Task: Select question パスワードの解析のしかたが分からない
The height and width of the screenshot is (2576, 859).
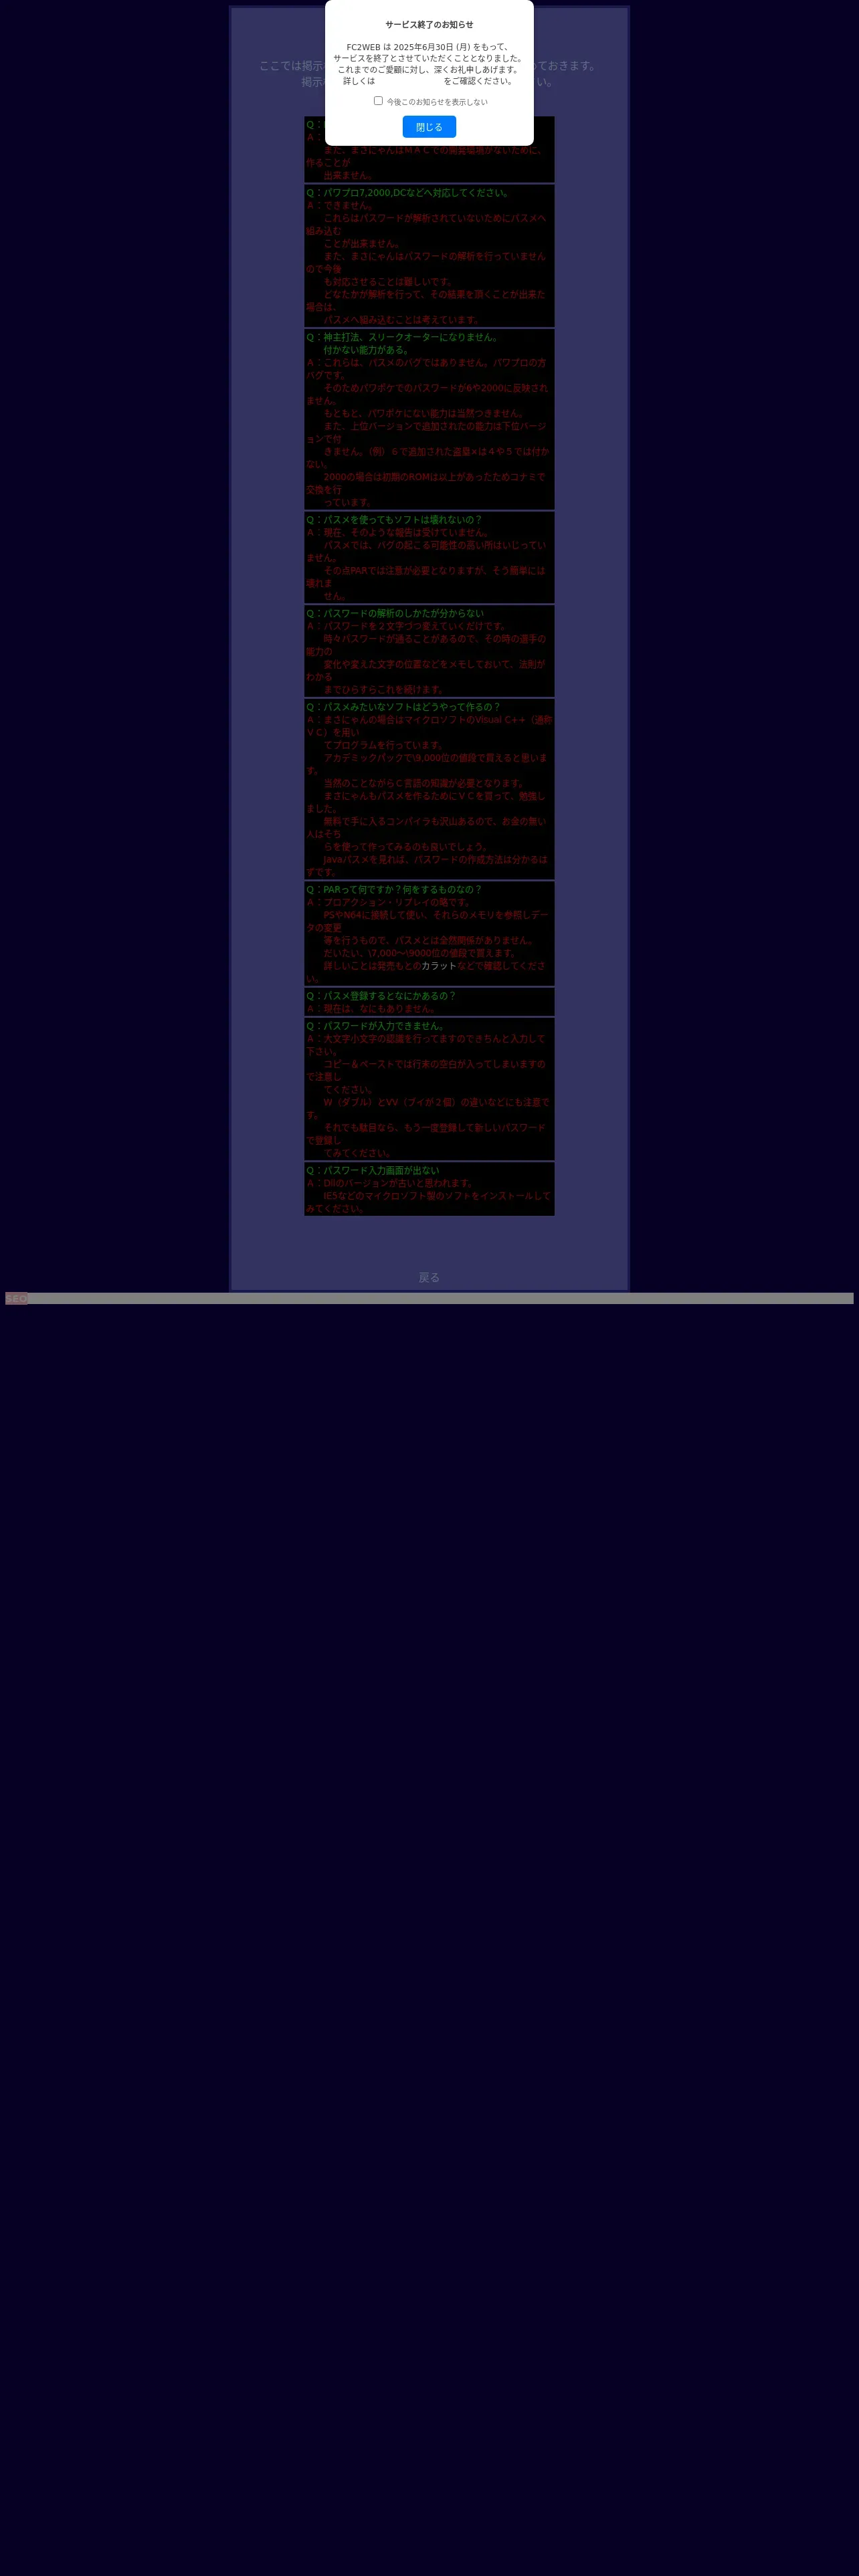Action: (395, 614)
